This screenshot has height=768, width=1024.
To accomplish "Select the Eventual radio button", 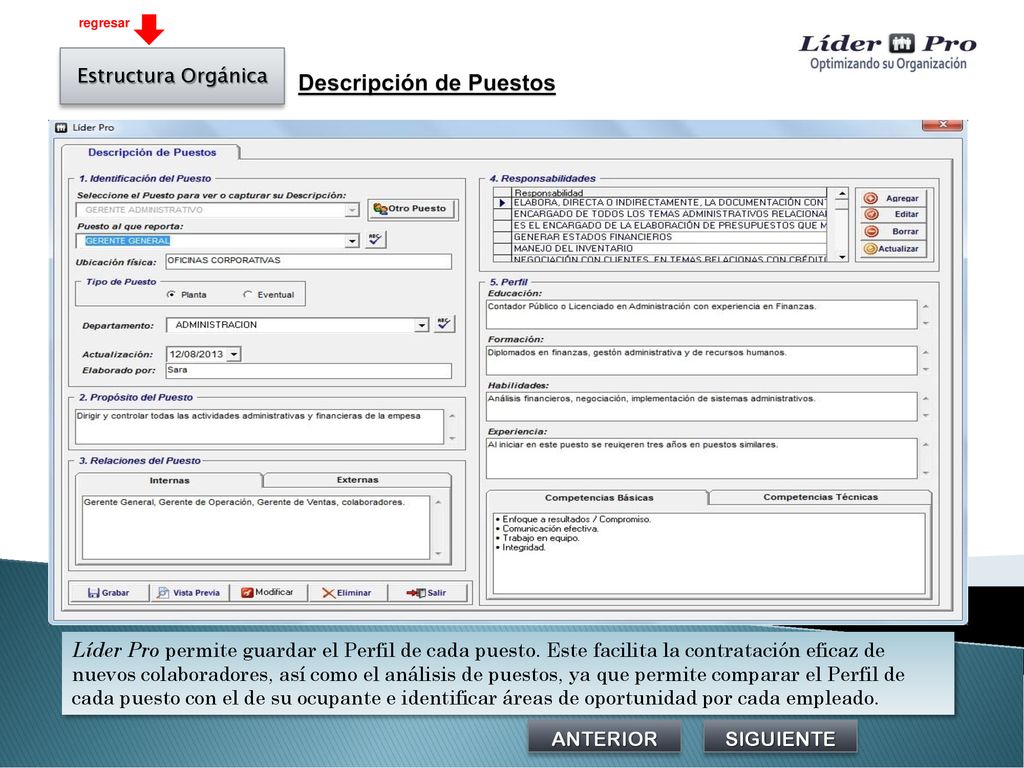I will click(248, 295).
